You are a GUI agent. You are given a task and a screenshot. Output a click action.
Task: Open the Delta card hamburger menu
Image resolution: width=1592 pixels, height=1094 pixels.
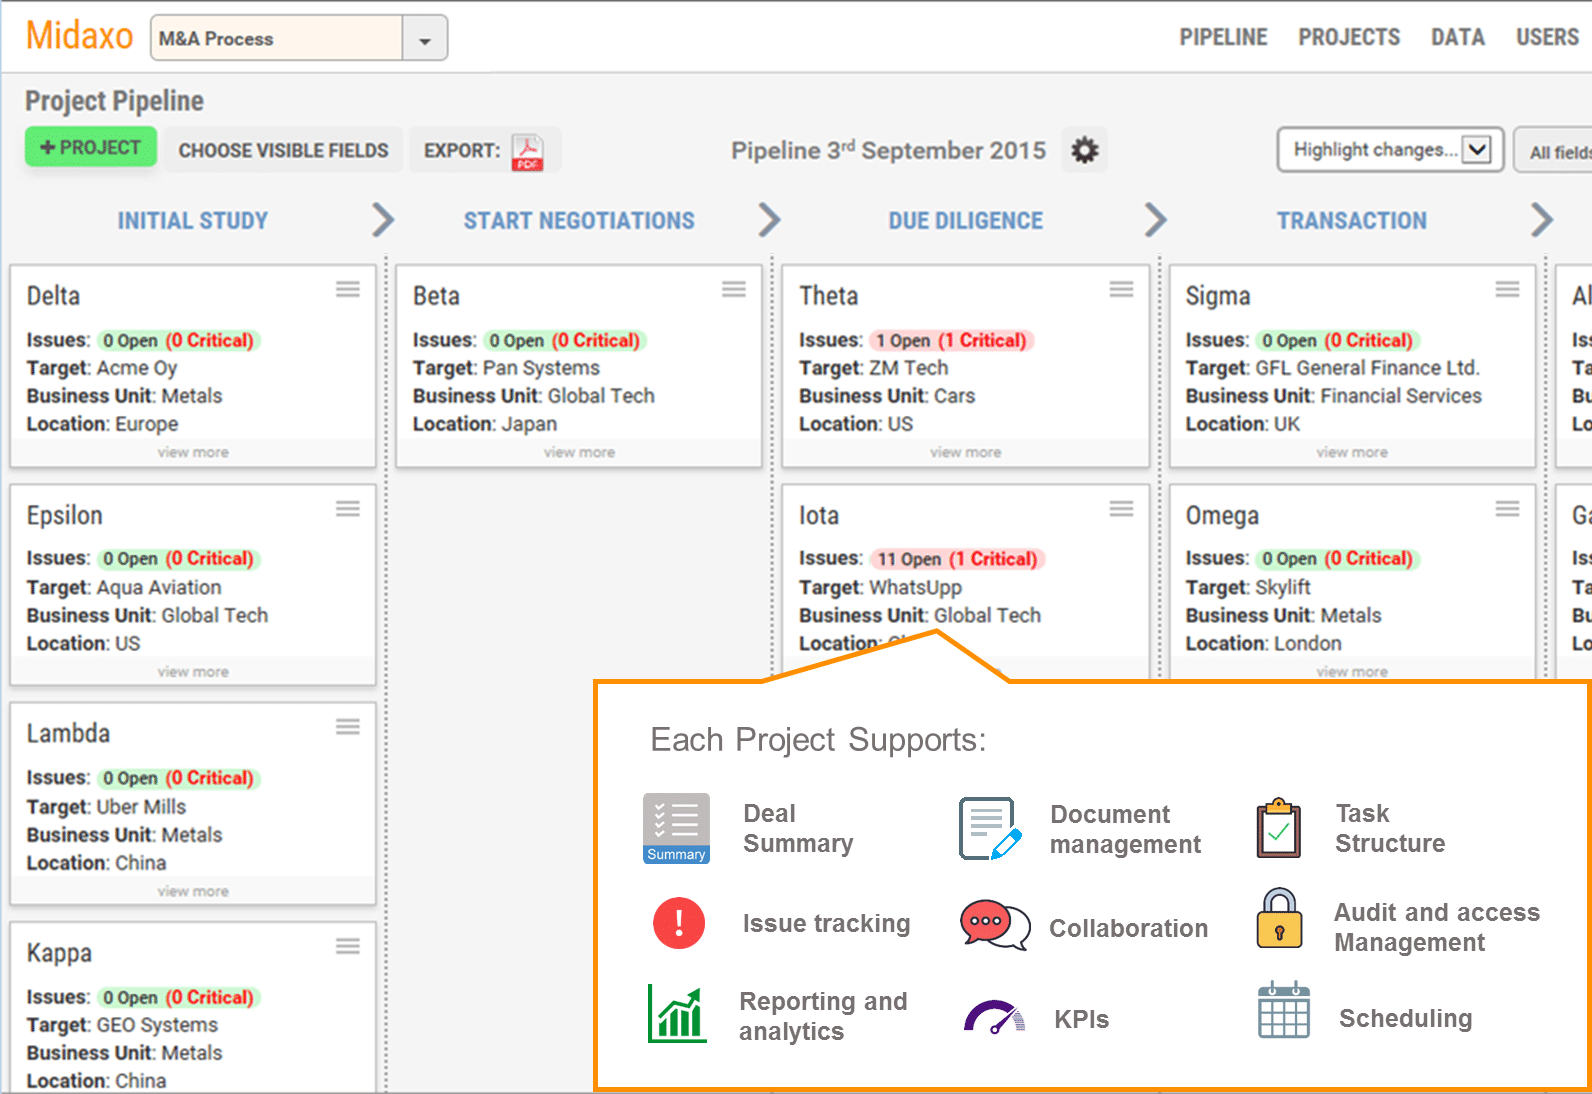348,289
